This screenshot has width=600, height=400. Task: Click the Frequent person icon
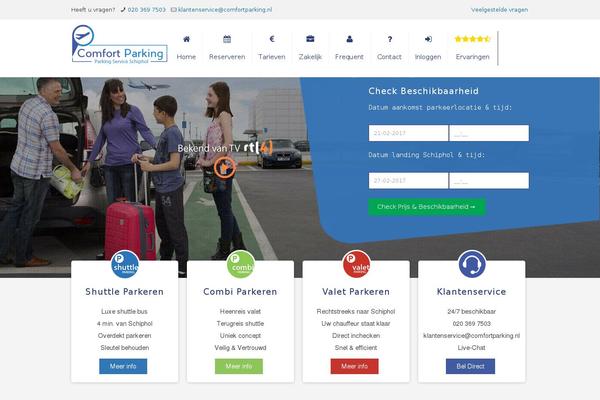coord(349,39)
